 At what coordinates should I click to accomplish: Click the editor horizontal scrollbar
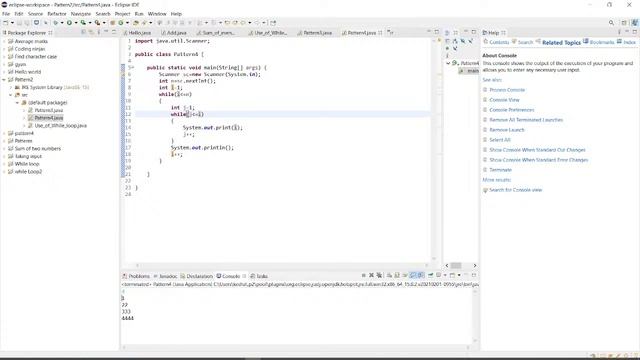point(282,266)
